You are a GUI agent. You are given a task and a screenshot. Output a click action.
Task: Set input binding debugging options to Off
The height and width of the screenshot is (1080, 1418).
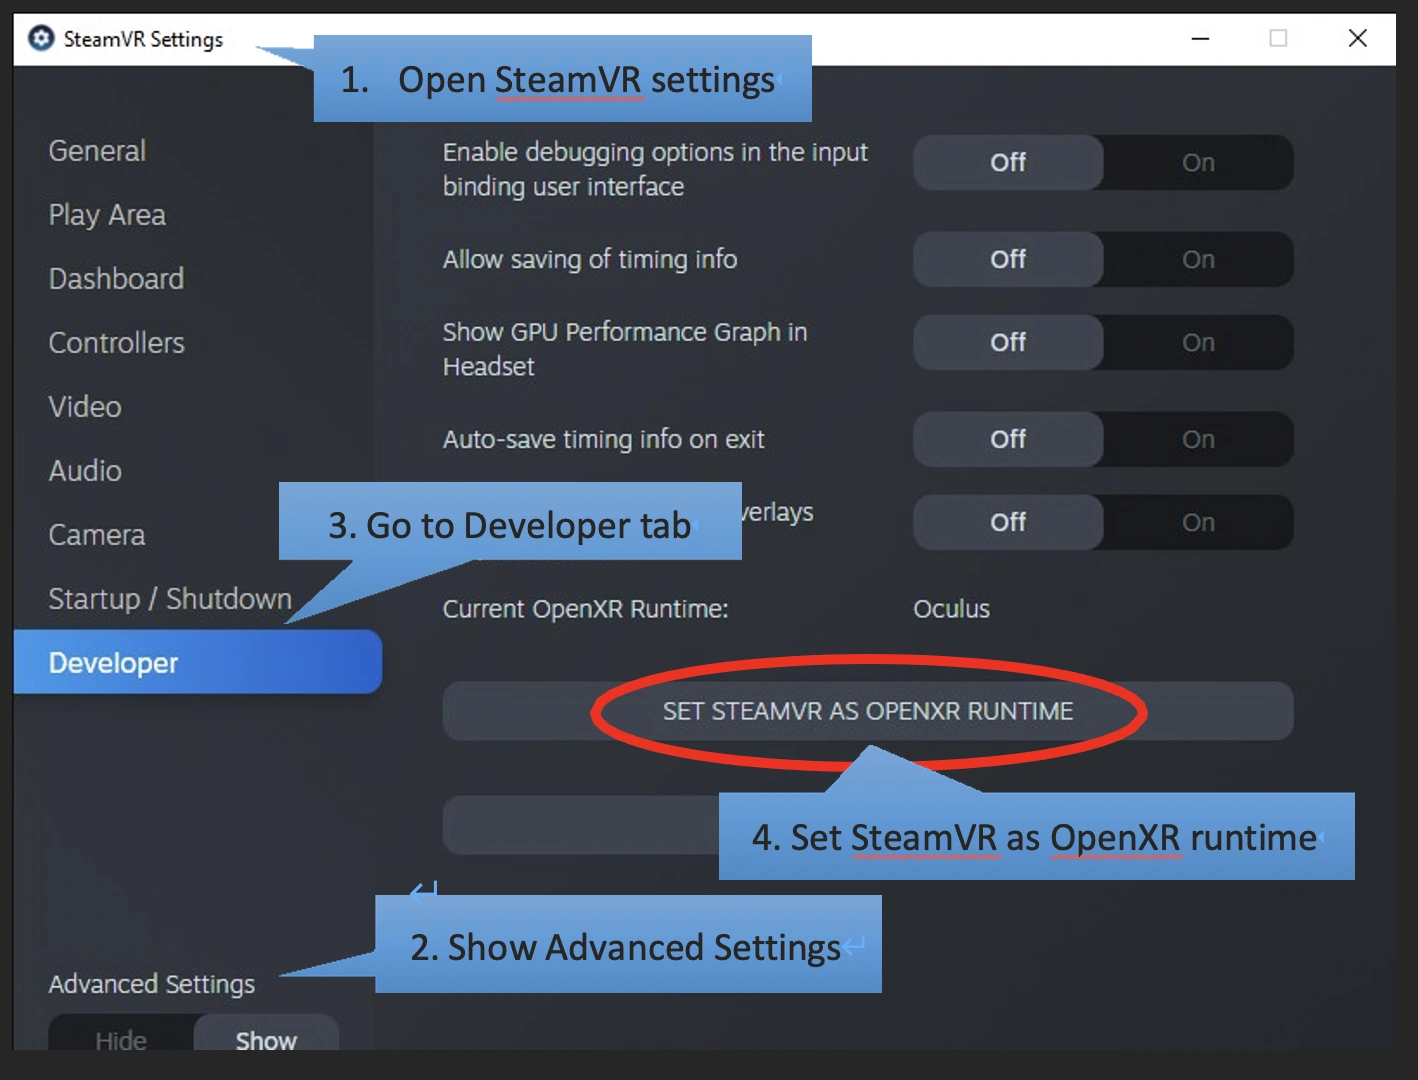1008,162
